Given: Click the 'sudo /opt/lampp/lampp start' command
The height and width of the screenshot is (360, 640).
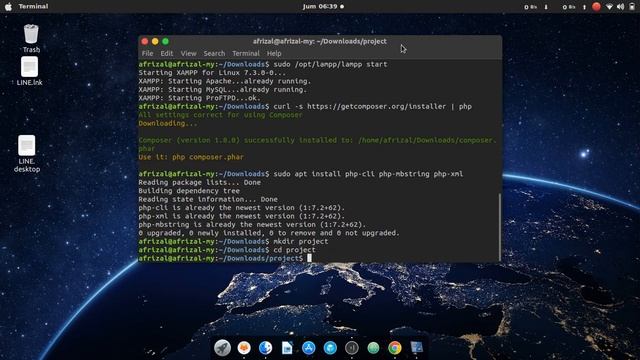Looking at the screenshot, I should (330, 64).
